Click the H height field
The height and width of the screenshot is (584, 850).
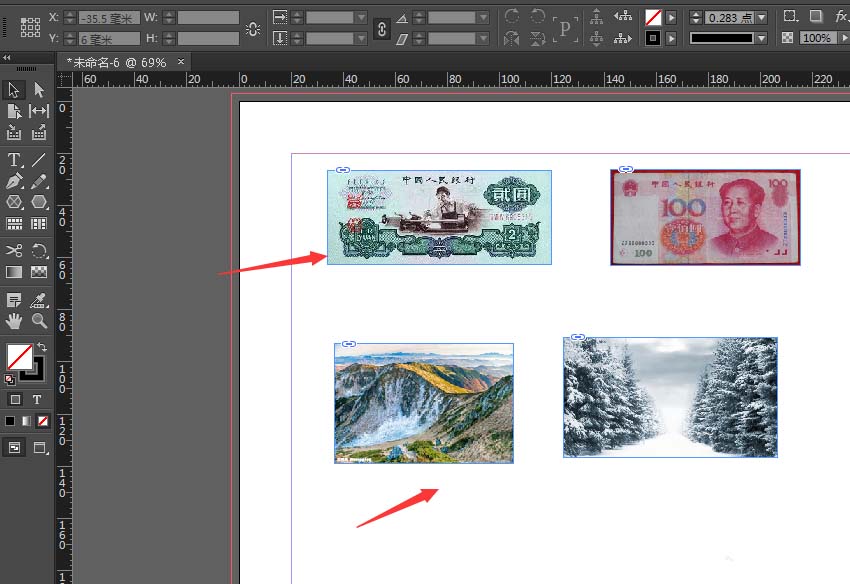208,38
